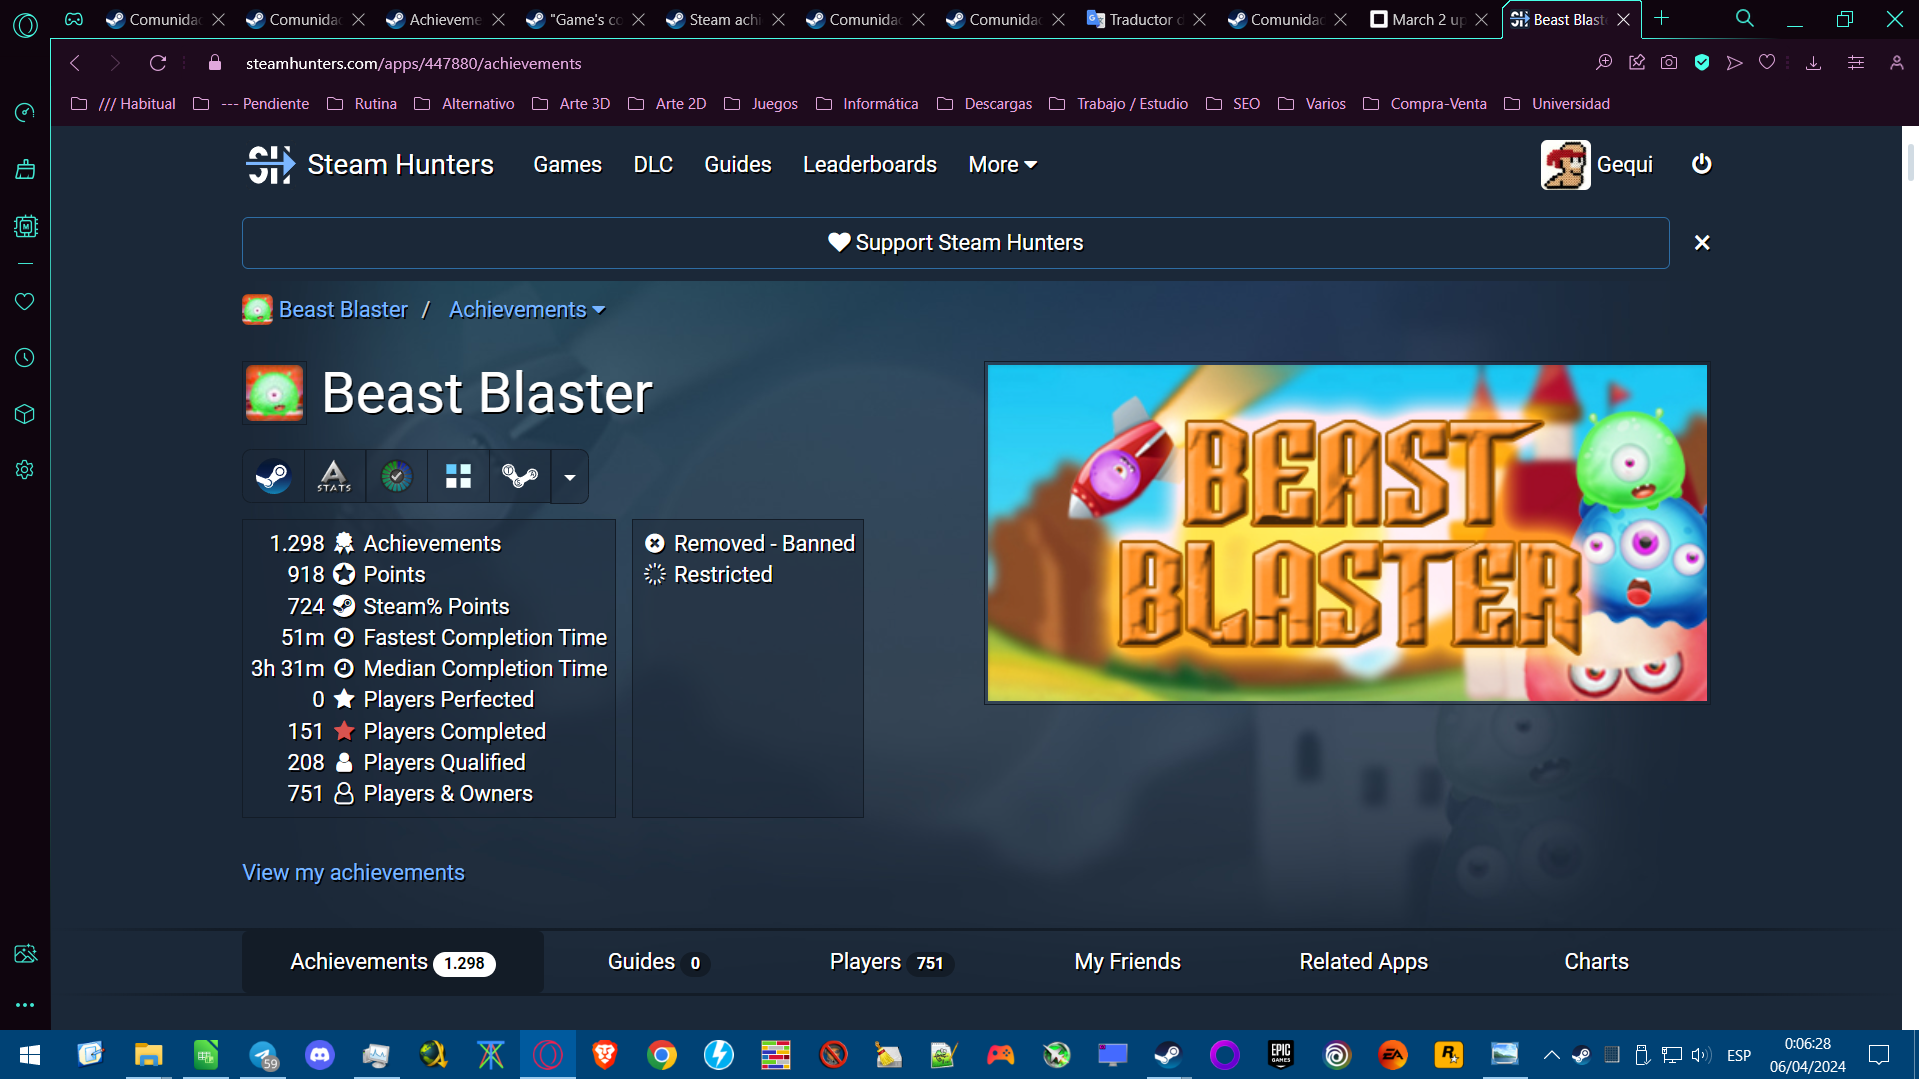
Task: Expand the external links dropdown arrow
Action: tap(570, 477)
